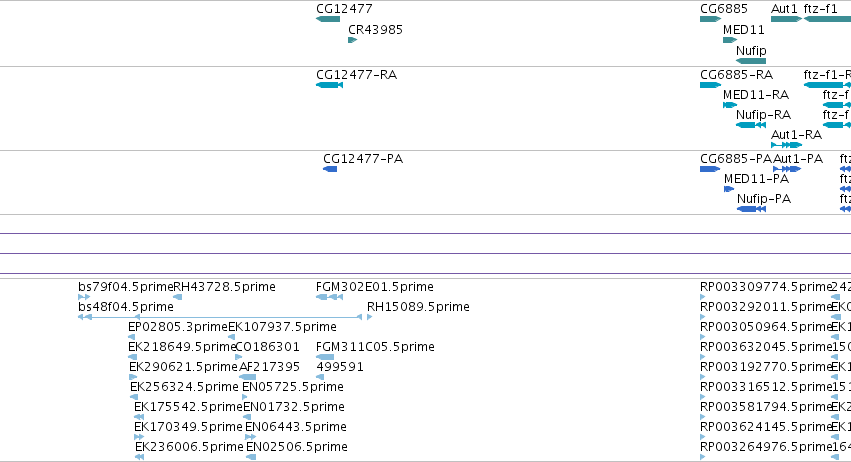The width and height of the screenshot is (851, 462).
Task: Select the CG12477 gene glyph
Action: tap(328, 20)
